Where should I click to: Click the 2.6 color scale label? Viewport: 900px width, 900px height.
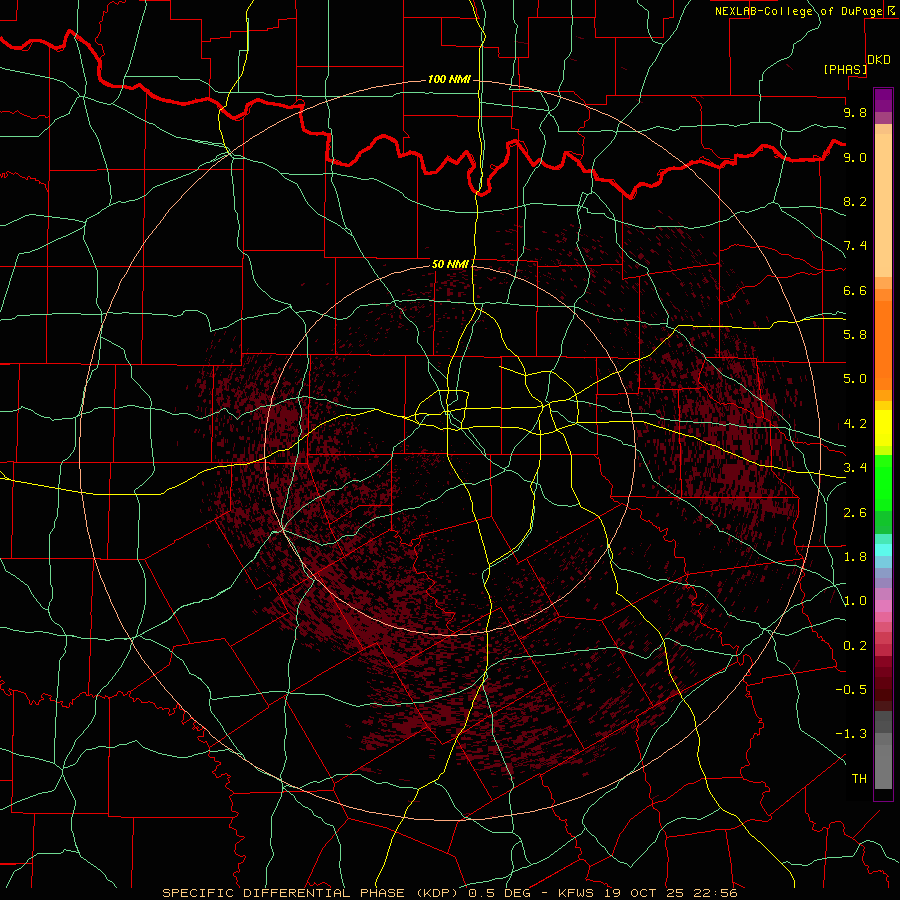click(855, 513)
